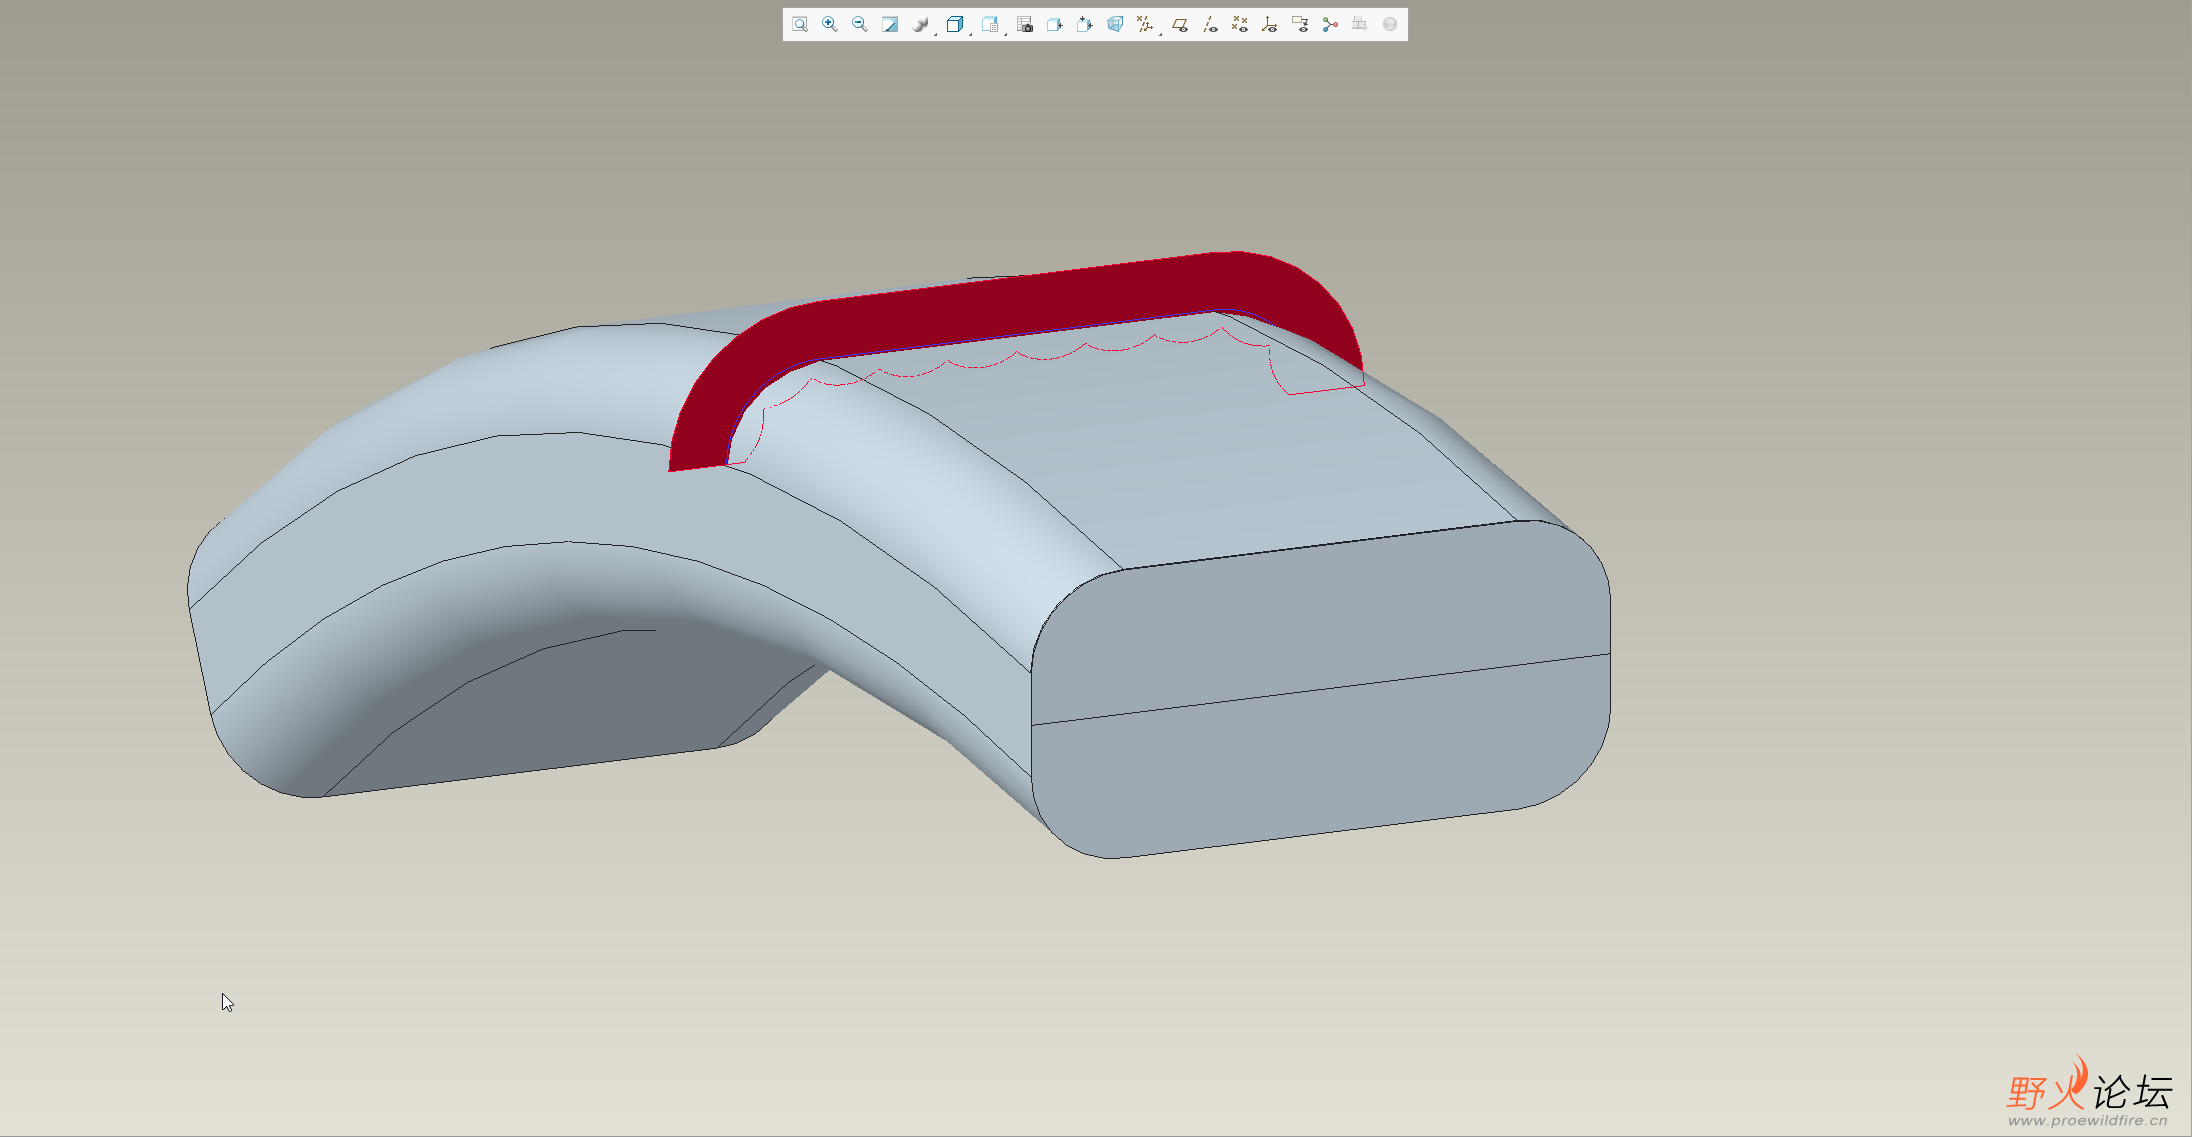The width and height of the screenshot is (2192, 1137).
Task: Click the grayed-out round stop icon
Action: click(x=1390, y=25)
